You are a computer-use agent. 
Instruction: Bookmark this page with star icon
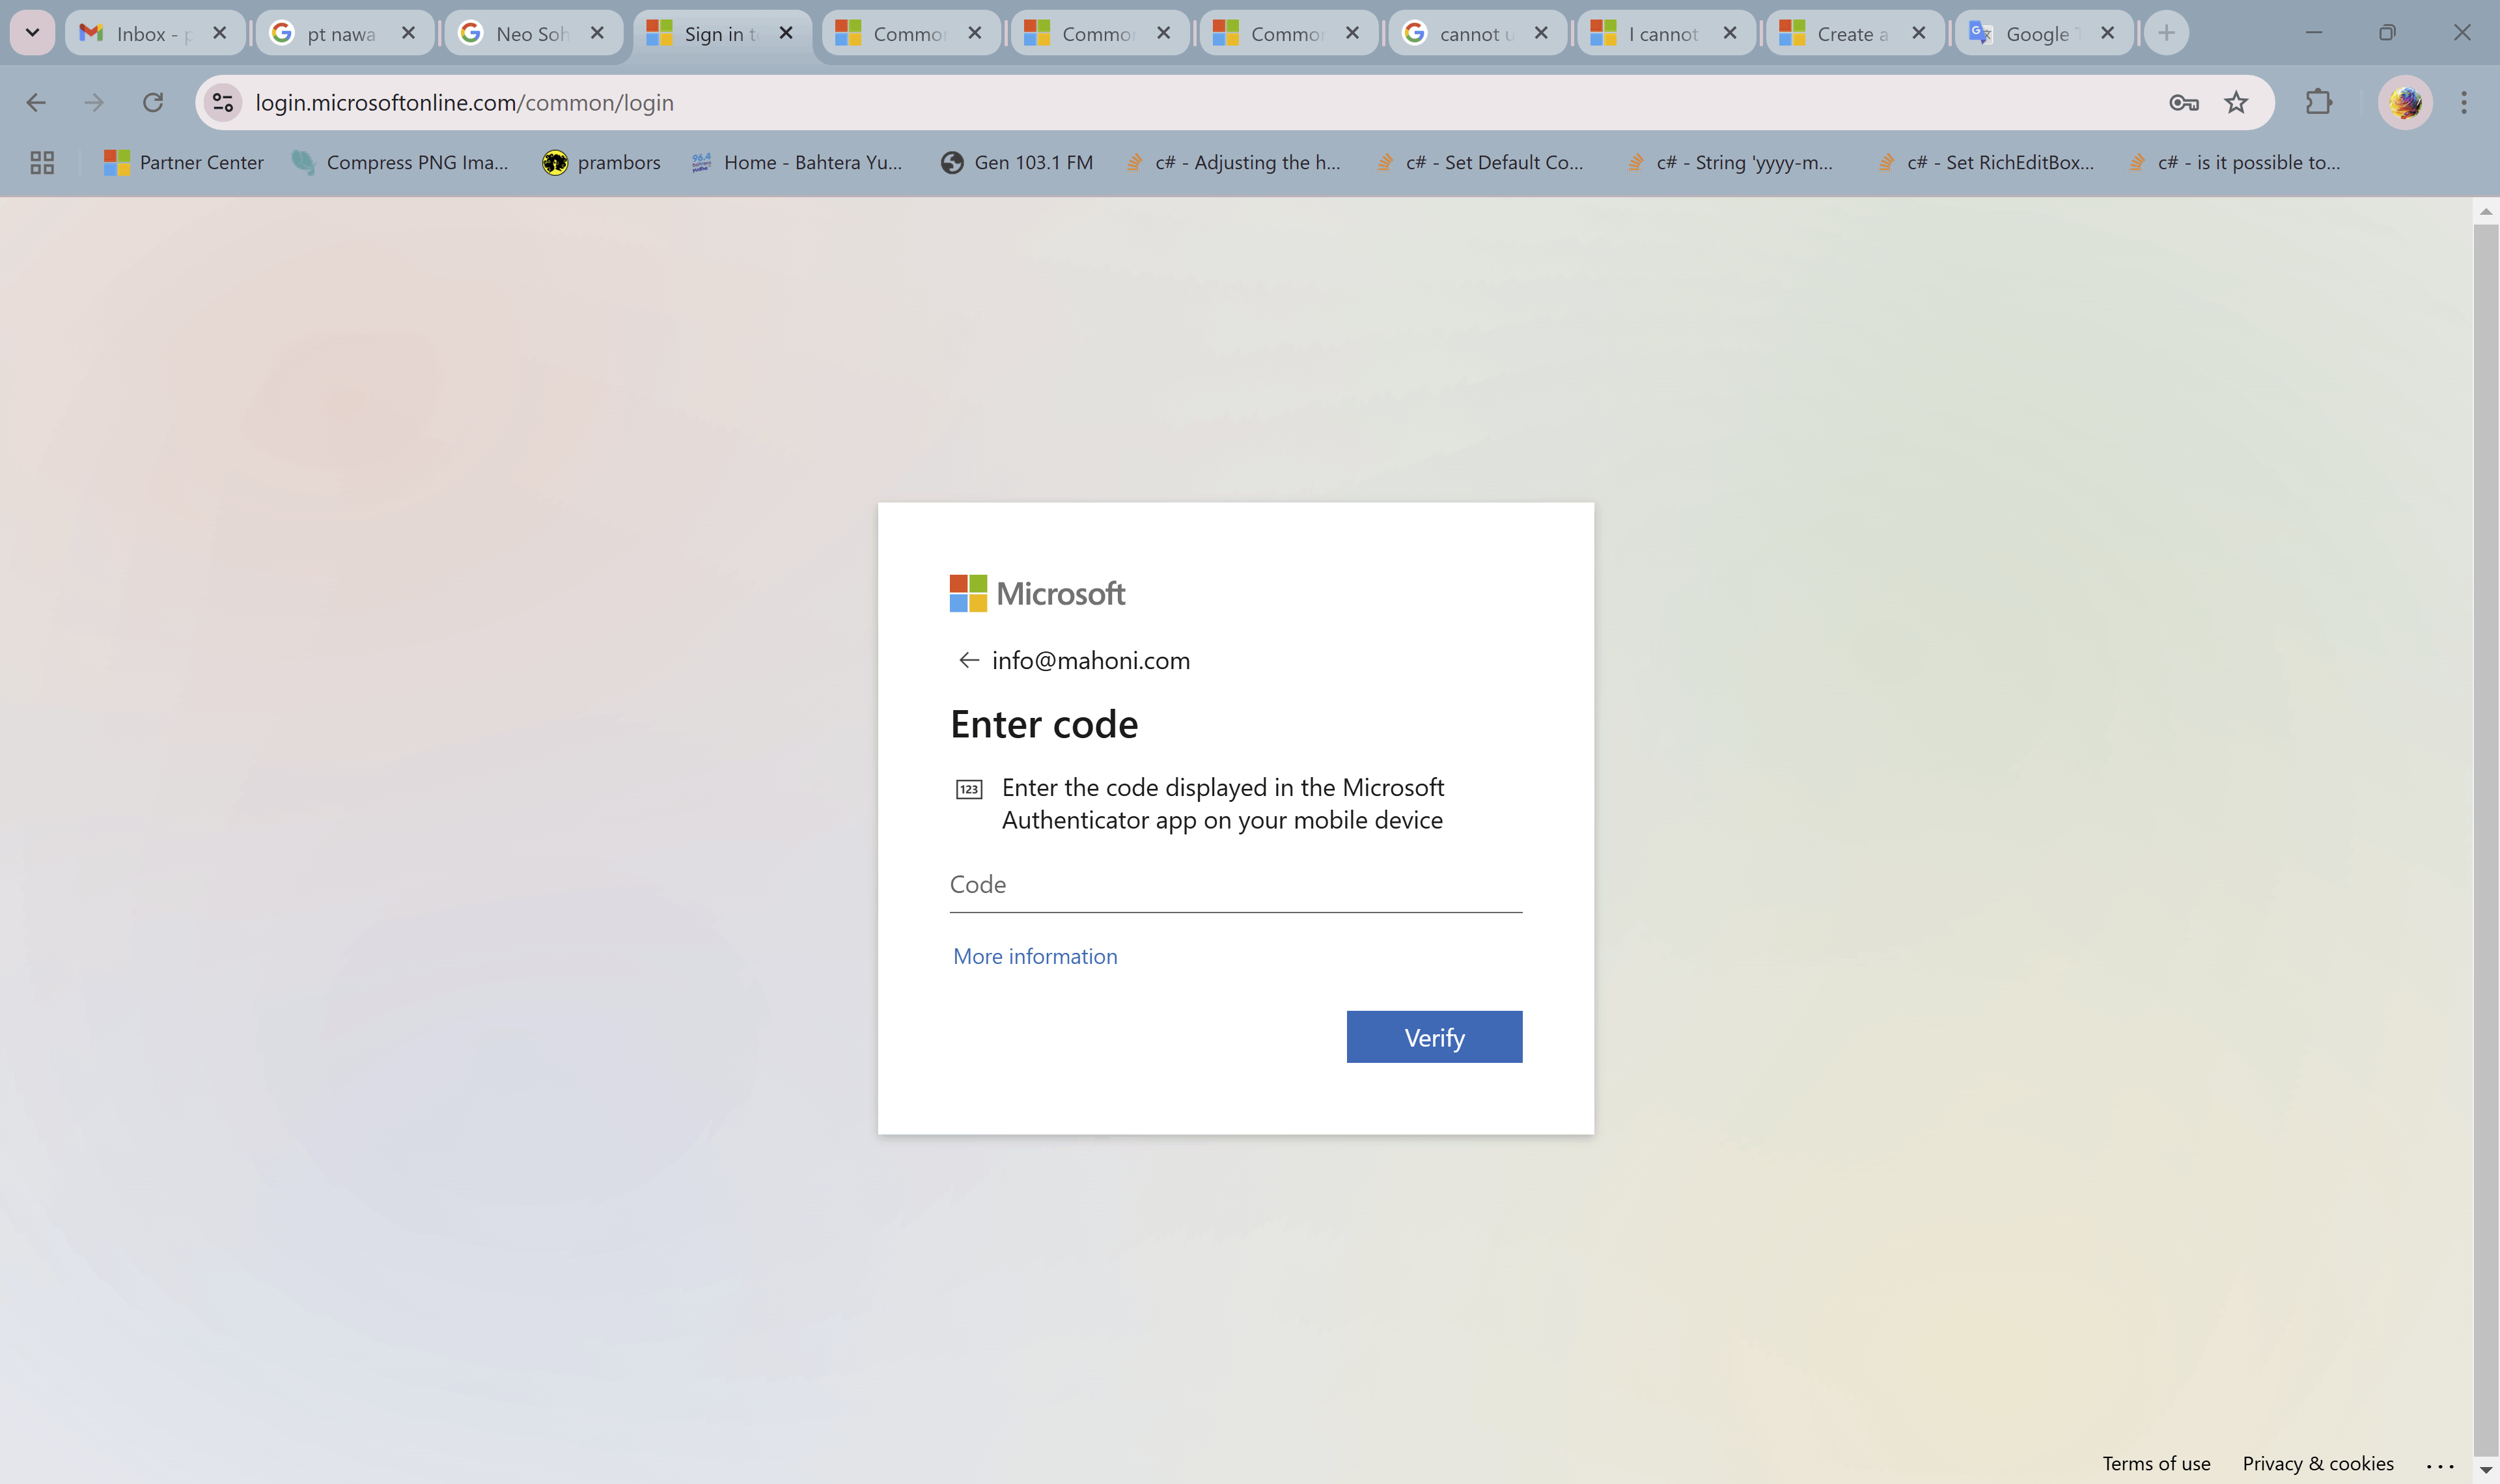click(2236, 102)
